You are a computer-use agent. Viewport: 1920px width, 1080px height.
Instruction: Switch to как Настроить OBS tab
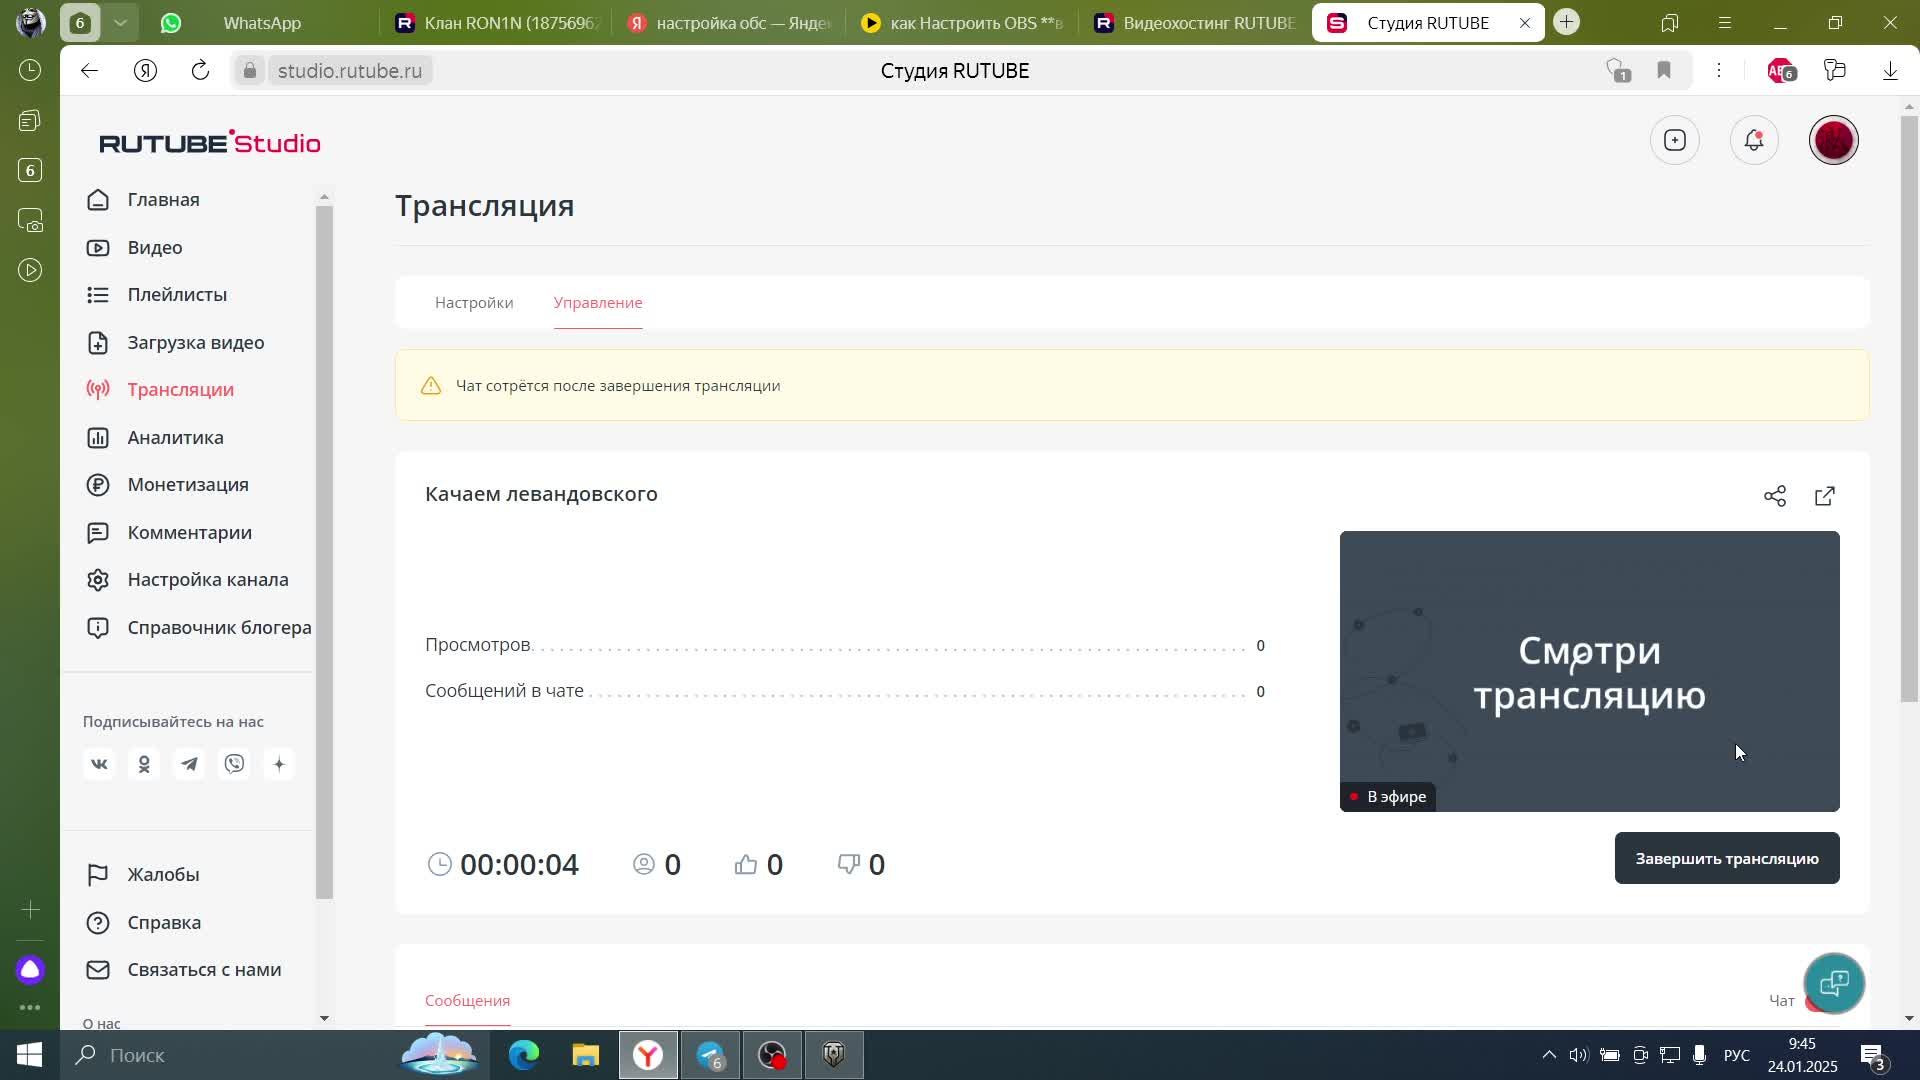963,23
